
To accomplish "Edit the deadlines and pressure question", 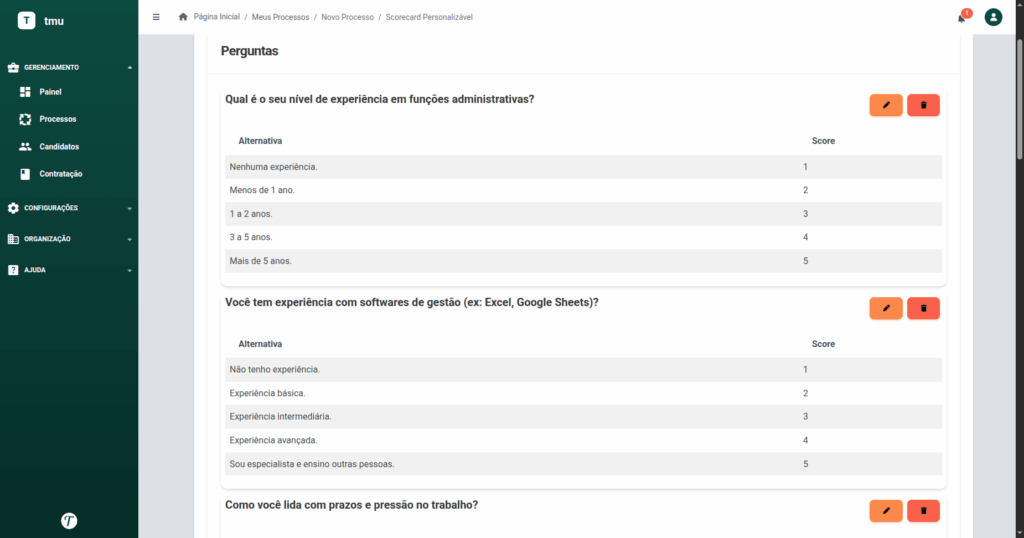I will pyautogui.click(x=886, y=511).
